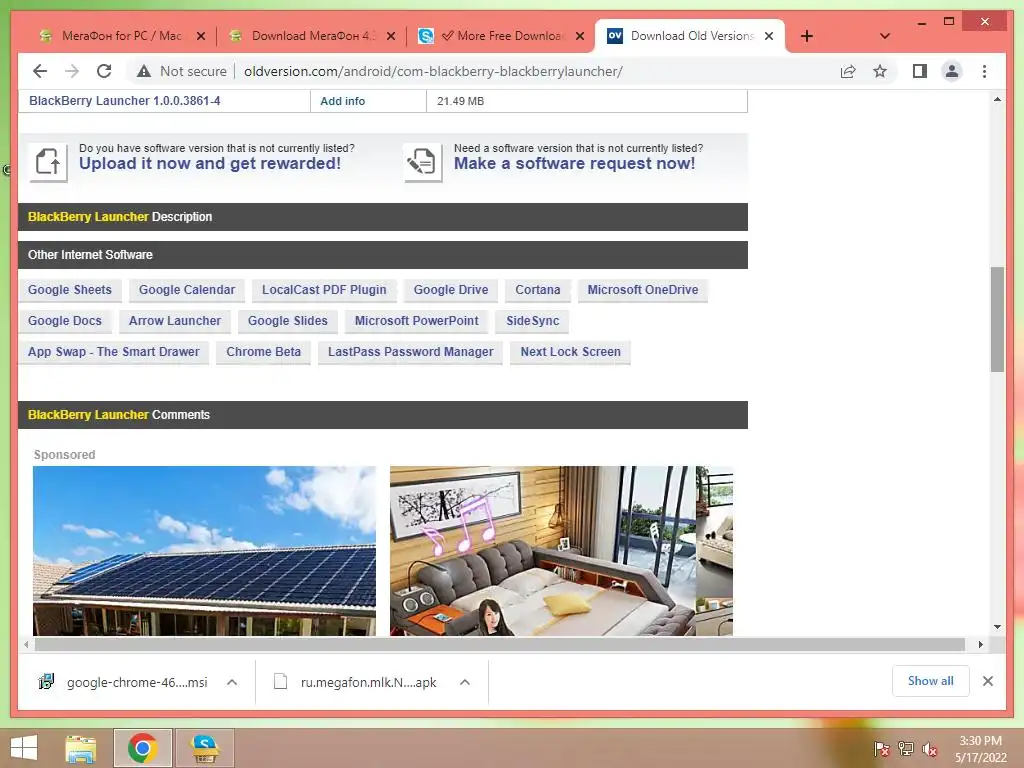This screenshot has height=768, width=1024.
Task: Open Chrome's three-dot menu
Action: [984, 71]
